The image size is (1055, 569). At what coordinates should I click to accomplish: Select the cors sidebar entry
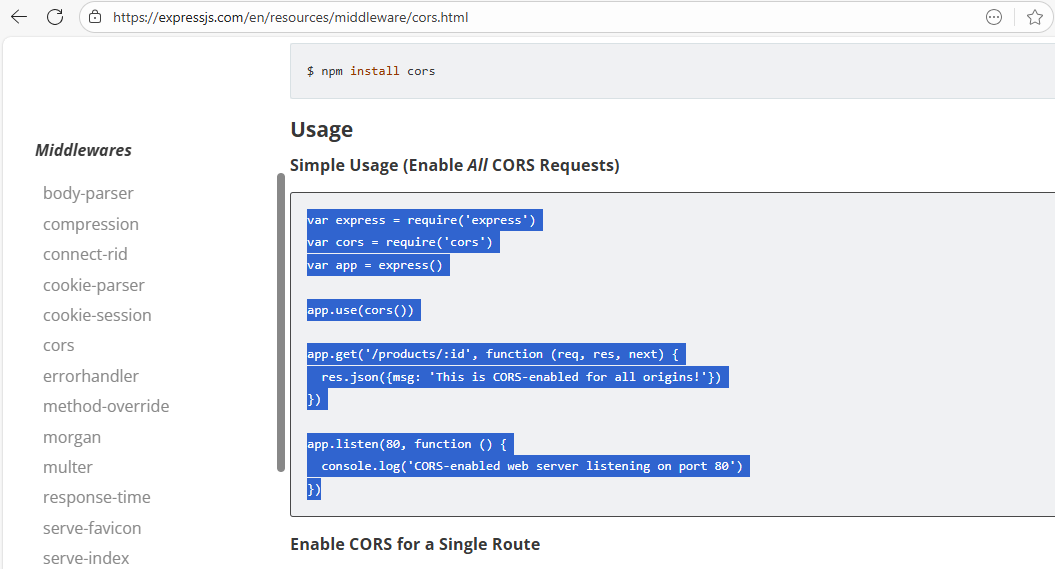click(59, 345)
